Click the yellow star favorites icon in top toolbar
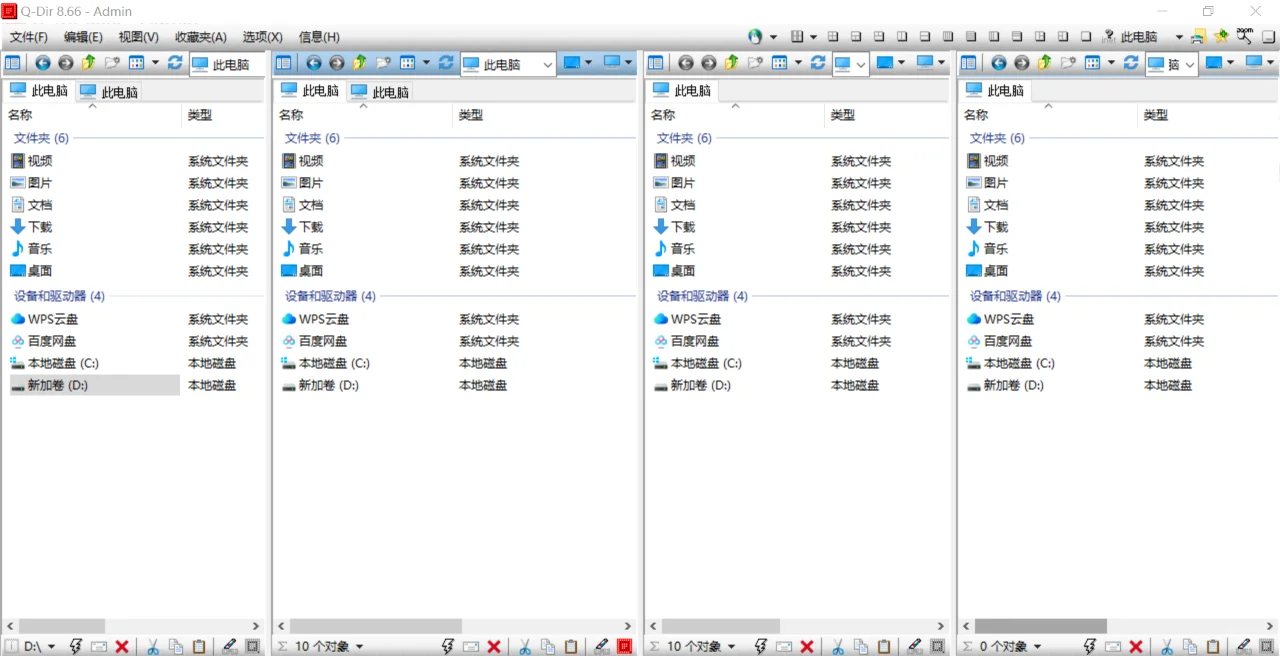The height and width of the screenshot is (656, 1280). pos(1221,37)
